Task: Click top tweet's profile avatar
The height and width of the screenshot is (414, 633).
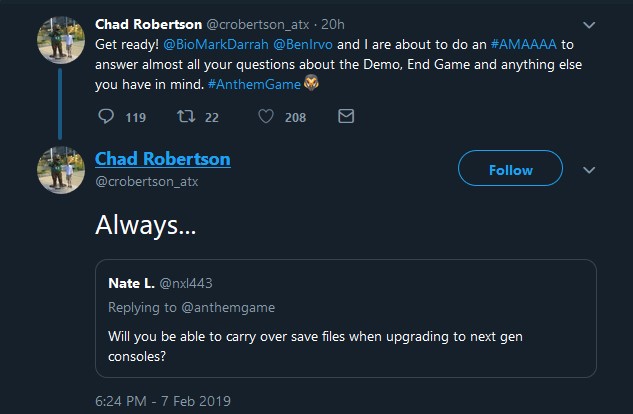Action: [x=59, y=39]
